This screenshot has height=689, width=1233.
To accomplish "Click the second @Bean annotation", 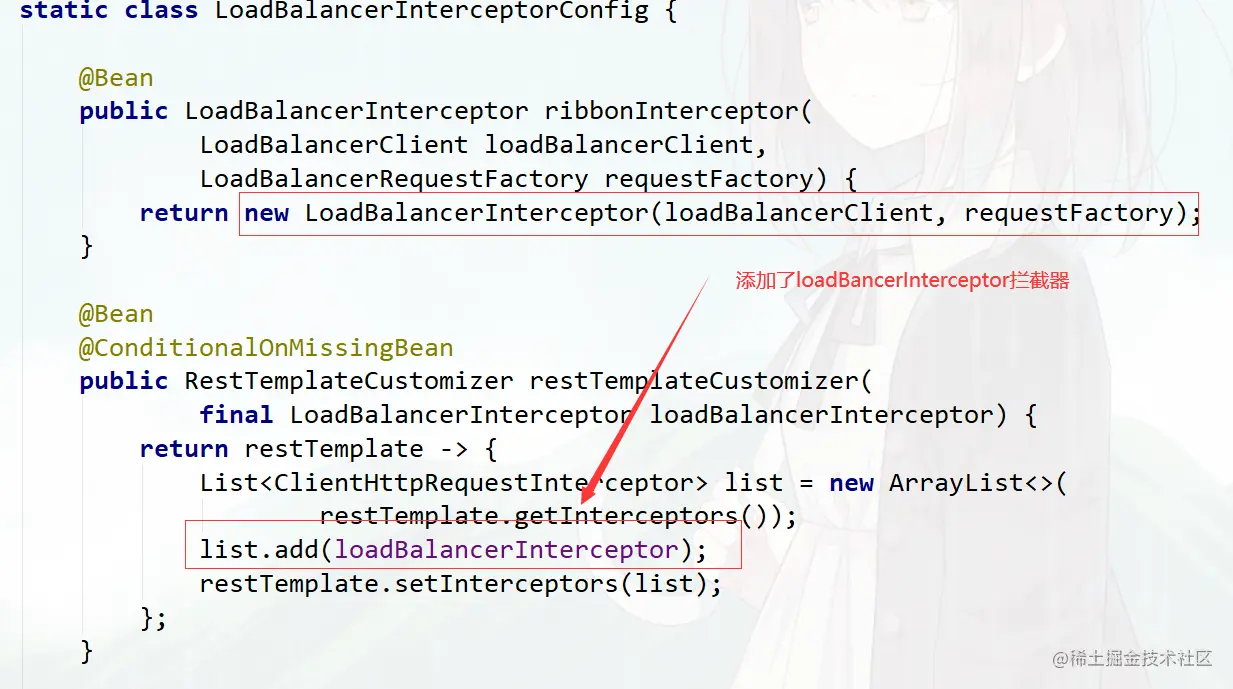I will pyautogui.click(x=117, y=314).
